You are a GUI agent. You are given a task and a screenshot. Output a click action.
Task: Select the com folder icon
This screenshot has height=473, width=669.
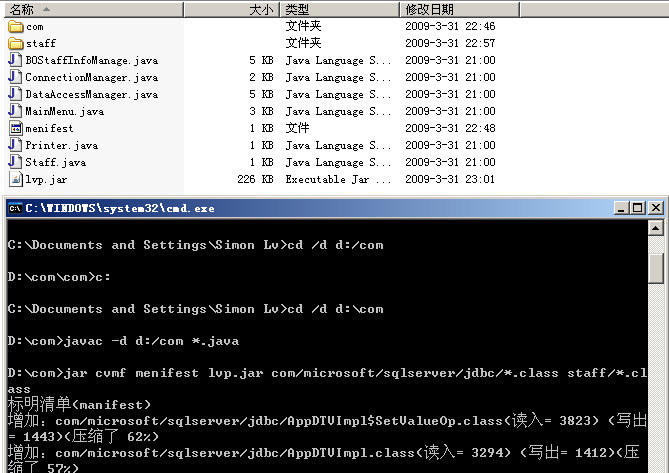pyautogui.click(x=16, y=26)
